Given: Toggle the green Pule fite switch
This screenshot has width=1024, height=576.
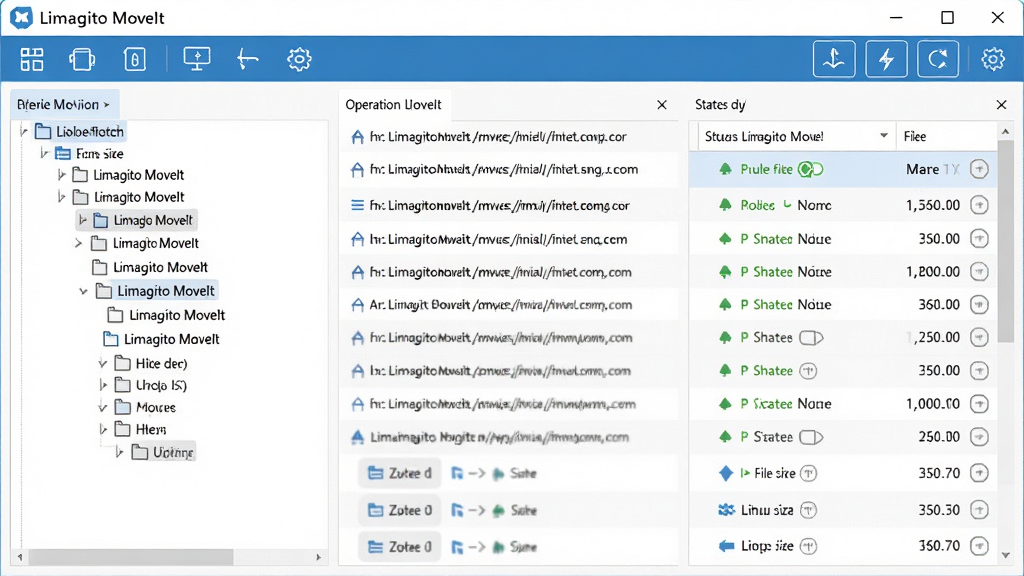Looking at the screenshot, I should tap(810, 169).
